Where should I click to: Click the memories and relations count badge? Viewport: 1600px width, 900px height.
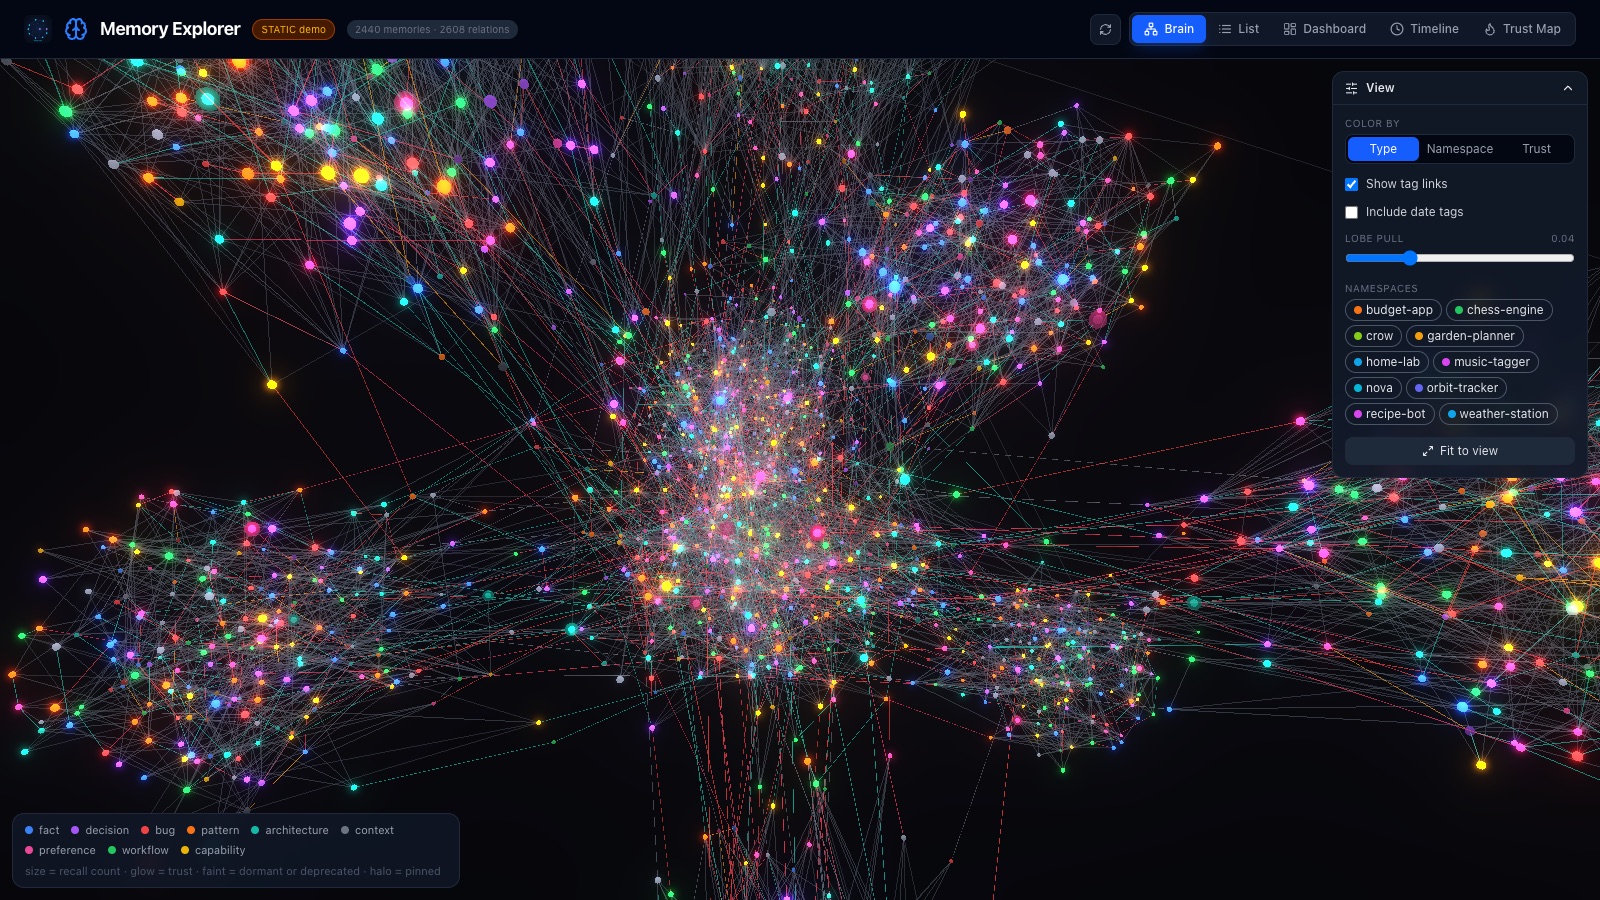[x=432, y=29]
